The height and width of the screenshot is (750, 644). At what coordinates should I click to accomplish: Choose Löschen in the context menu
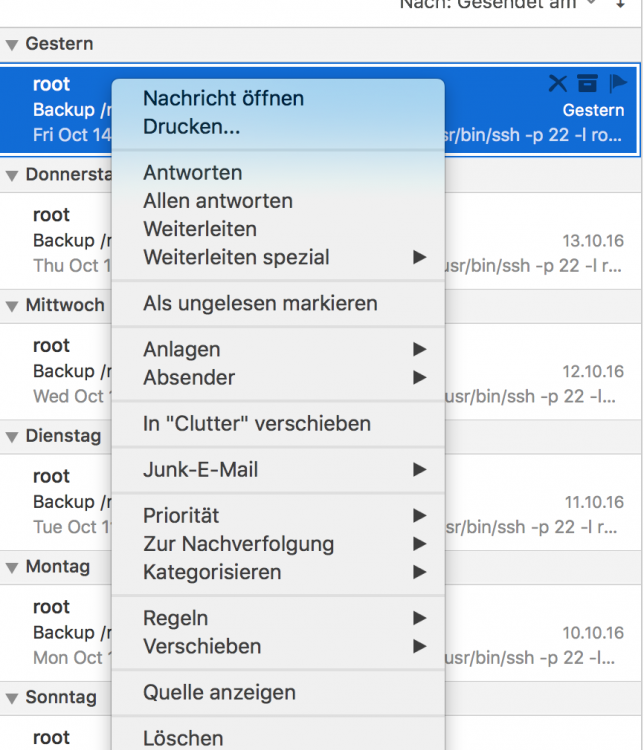[278, 737]
